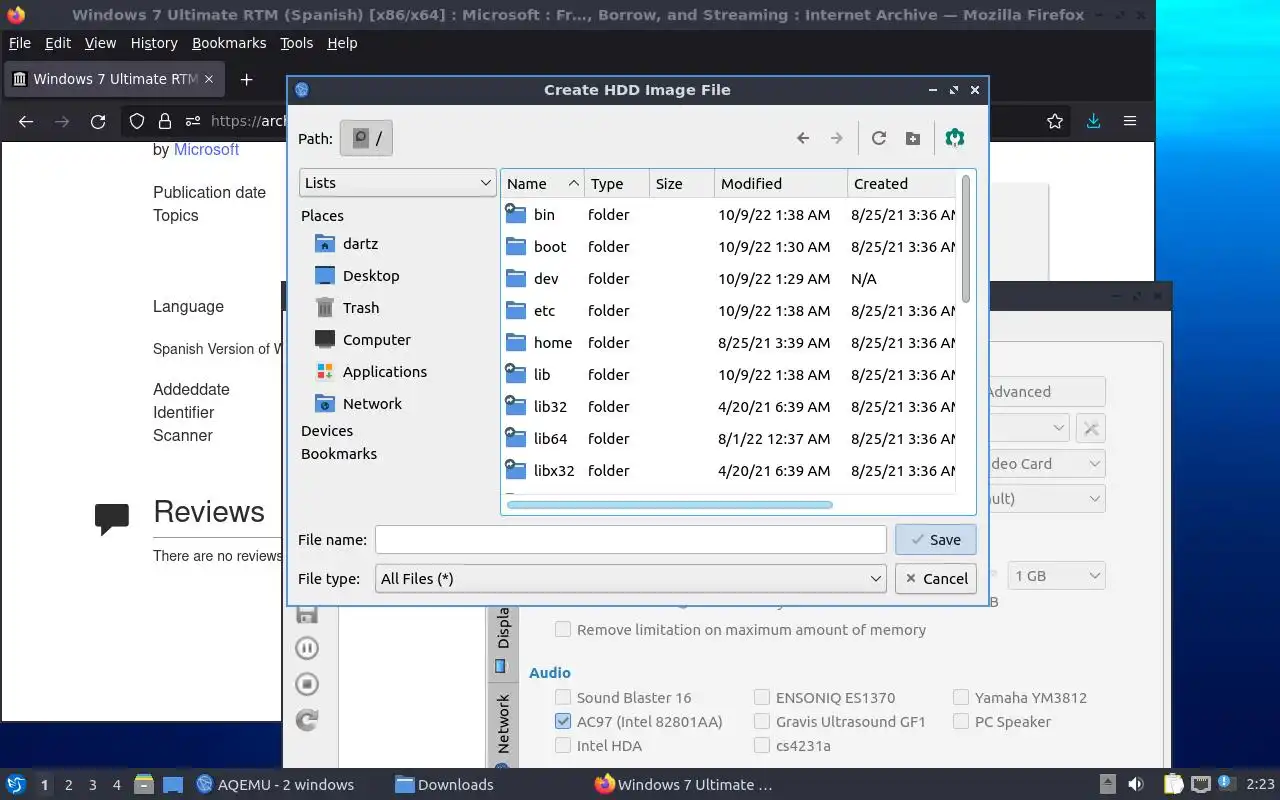Enable Gravis Ultrasound GF1
The image size is (1280, 800).
tap(762, 721)
